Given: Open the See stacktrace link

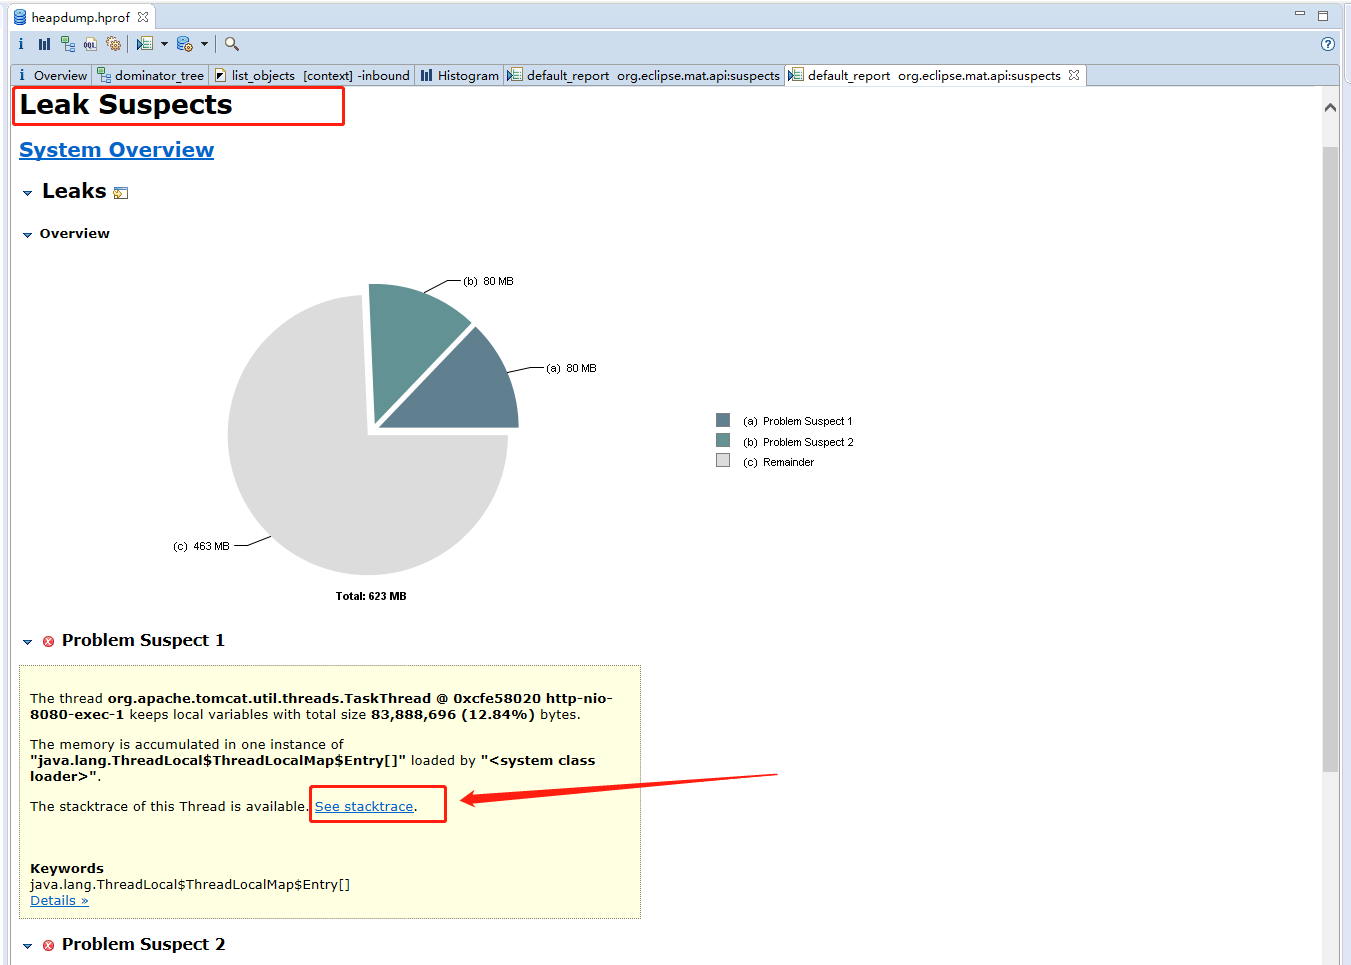Looking at the screenshot, I should [364, 806].
